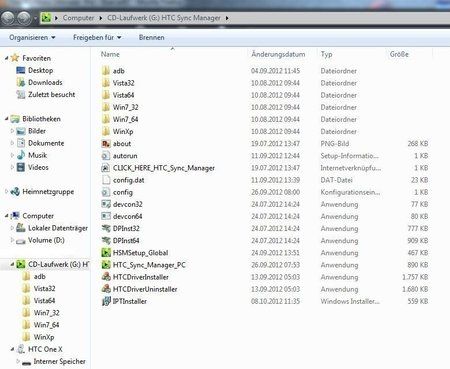Click the Forward navigation arrow button
450x369 pixels.
pyautogui.click(x=24, y=18)
